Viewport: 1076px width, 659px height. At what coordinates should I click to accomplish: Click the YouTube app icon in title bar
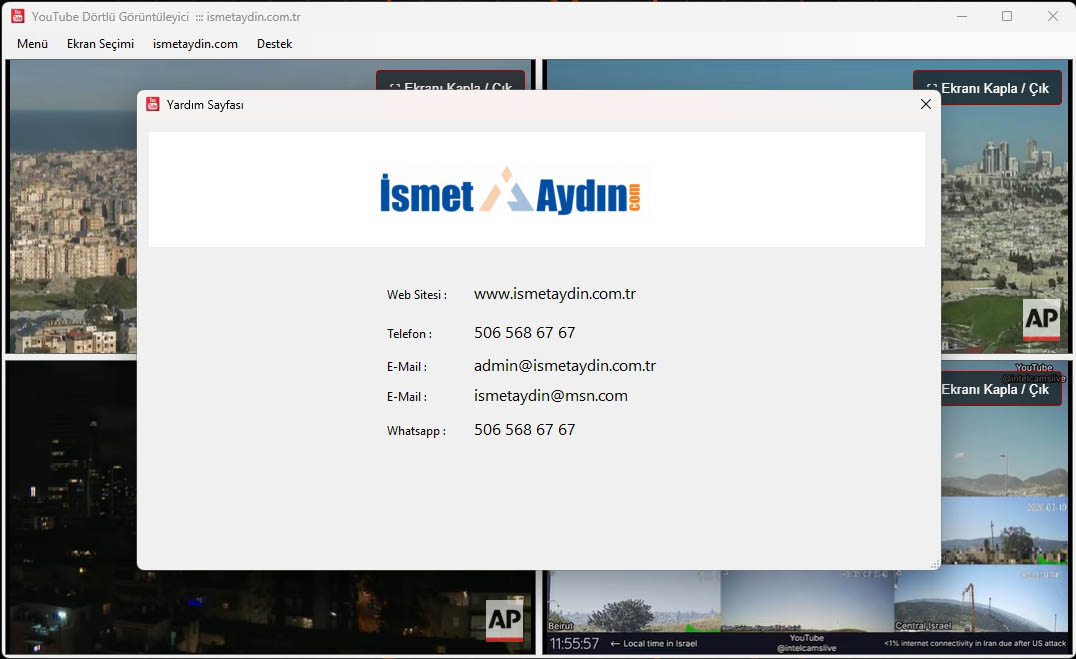coord(18,17)
